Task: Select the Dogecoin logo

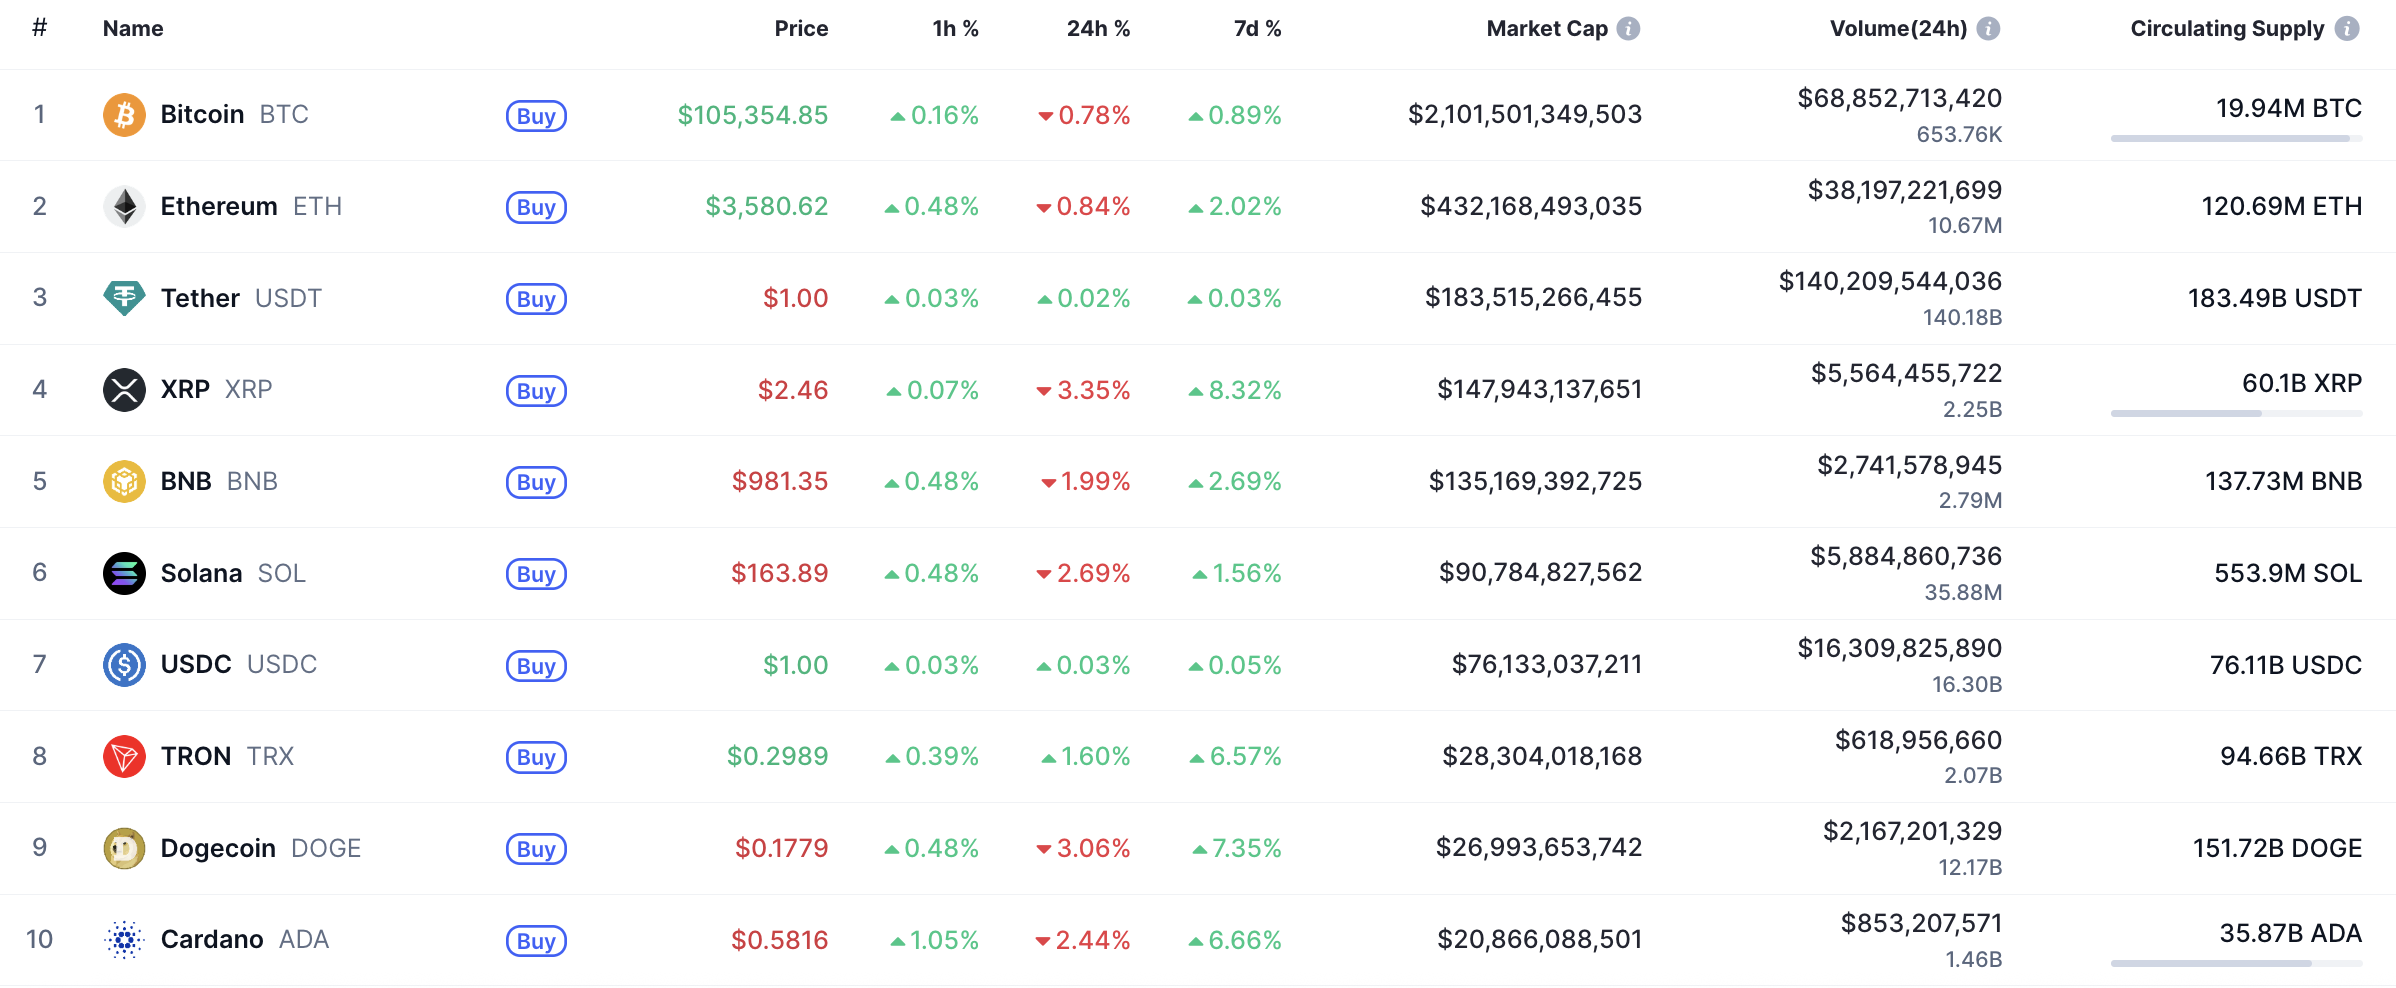Action: pos(124,847)
